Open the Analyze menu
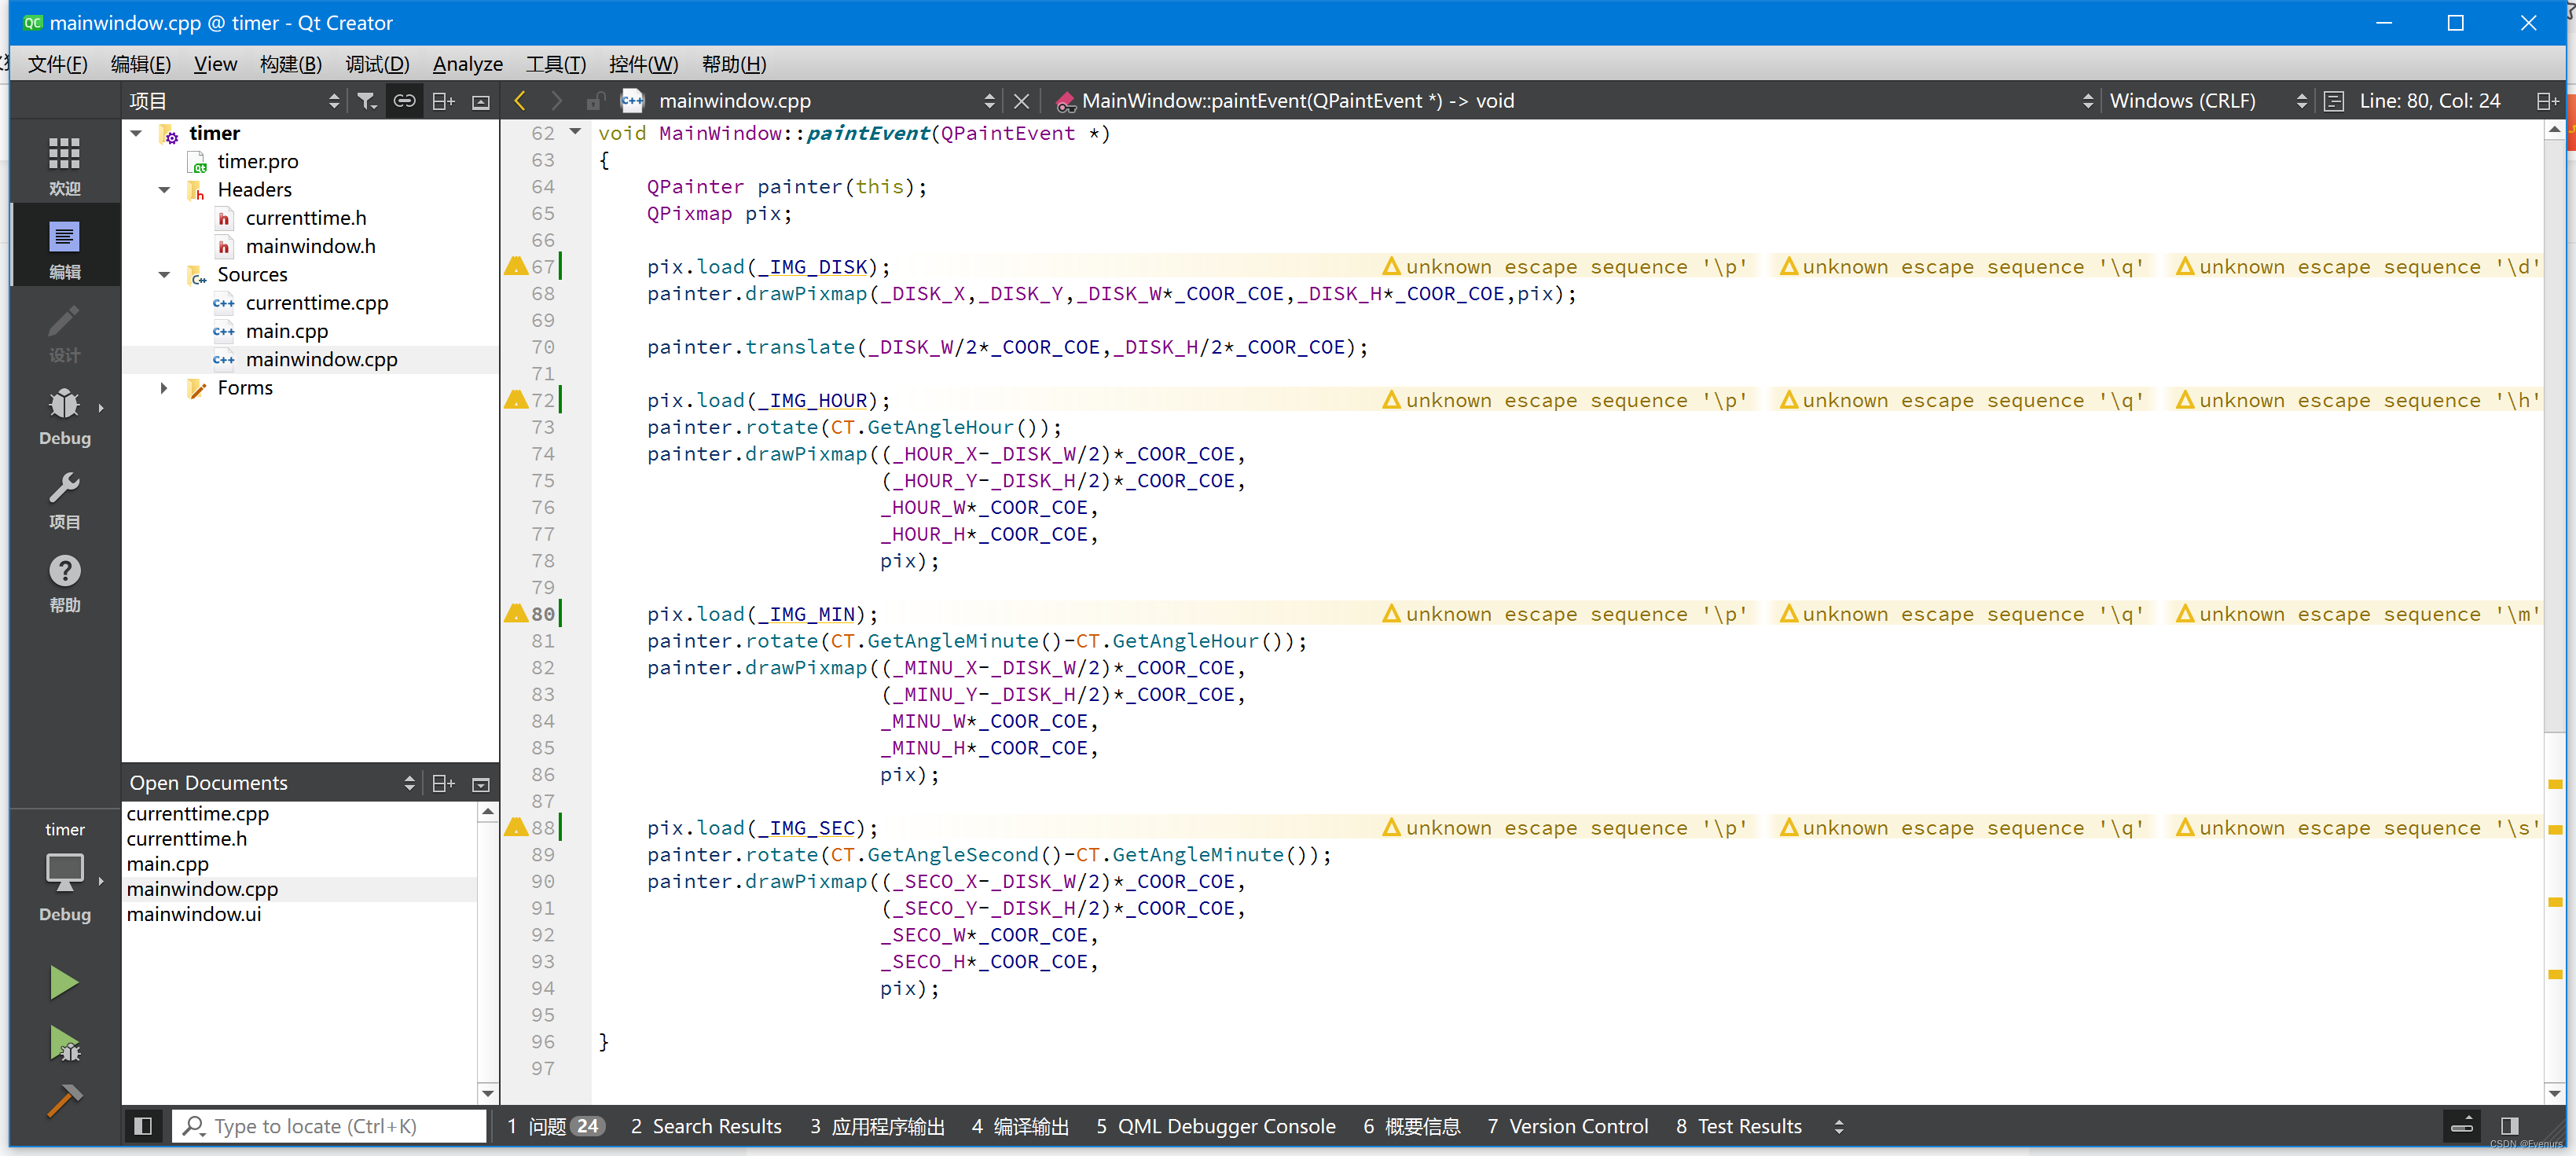 pyautogui.click(x=467, y=64)
